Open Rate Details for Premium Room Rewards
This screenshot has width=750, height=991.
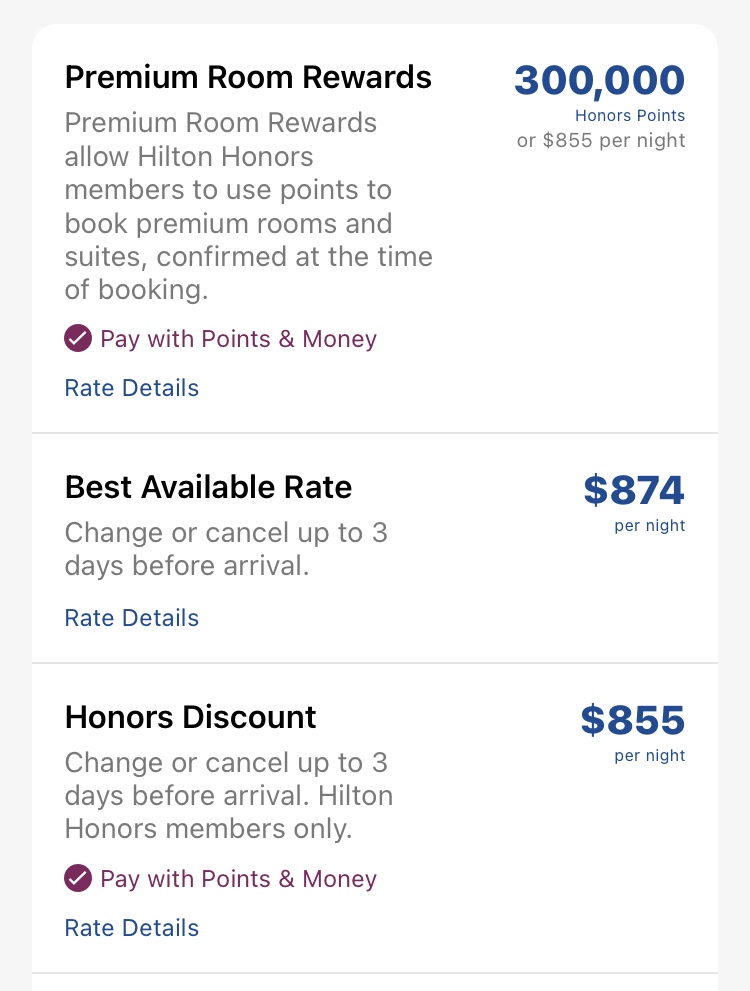[132, 388]
